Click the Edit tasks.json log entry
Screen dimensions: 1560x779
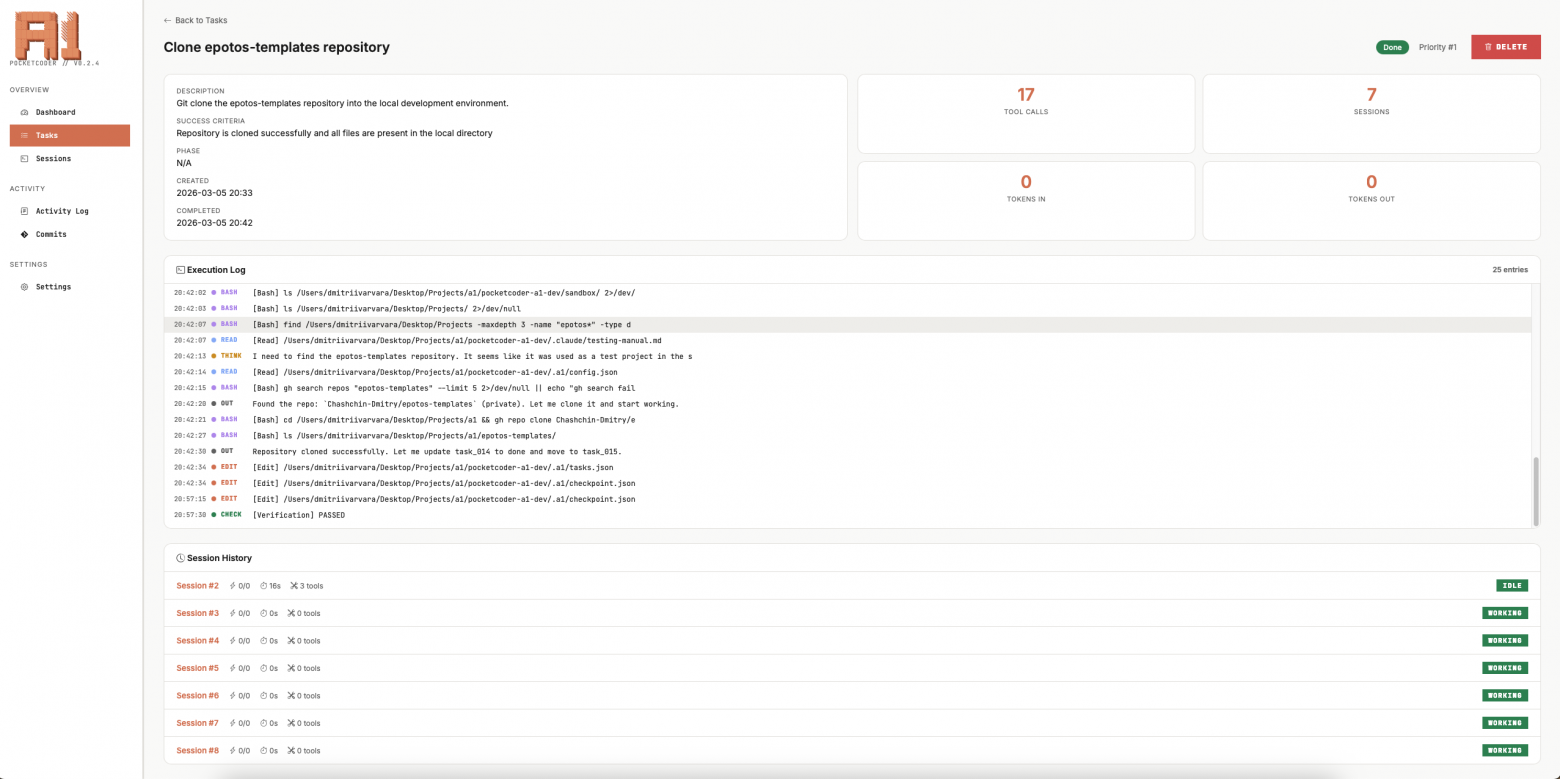tap(848, 467)
